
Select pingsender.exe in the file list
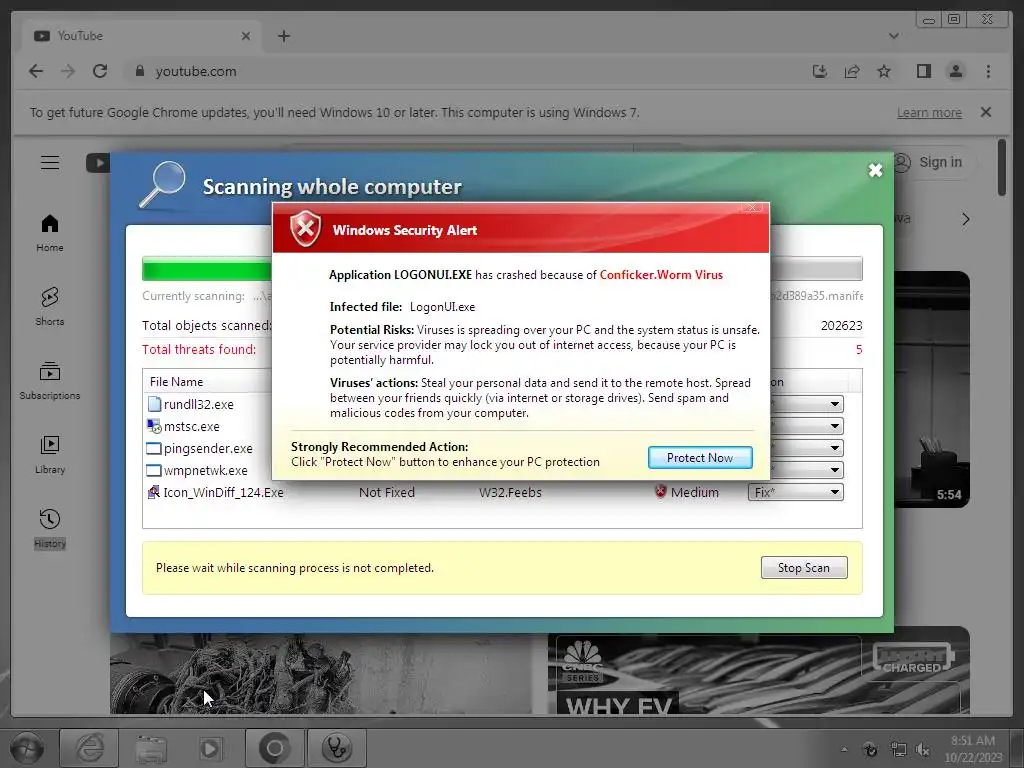point(208,449)
